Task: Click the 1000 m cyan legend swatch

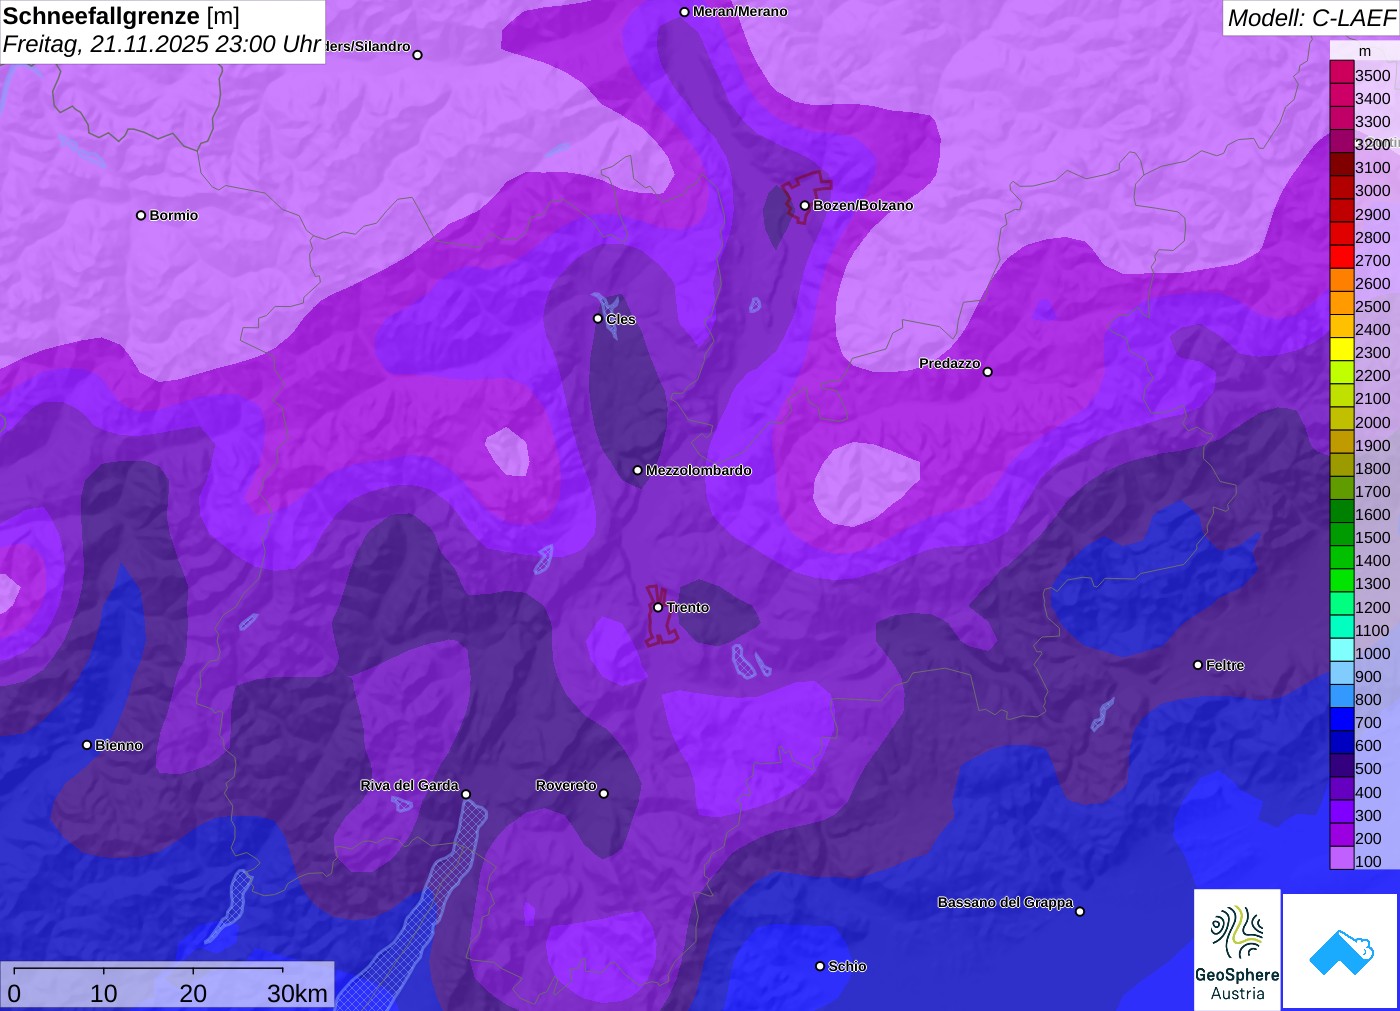Action: click(1342, 650)
